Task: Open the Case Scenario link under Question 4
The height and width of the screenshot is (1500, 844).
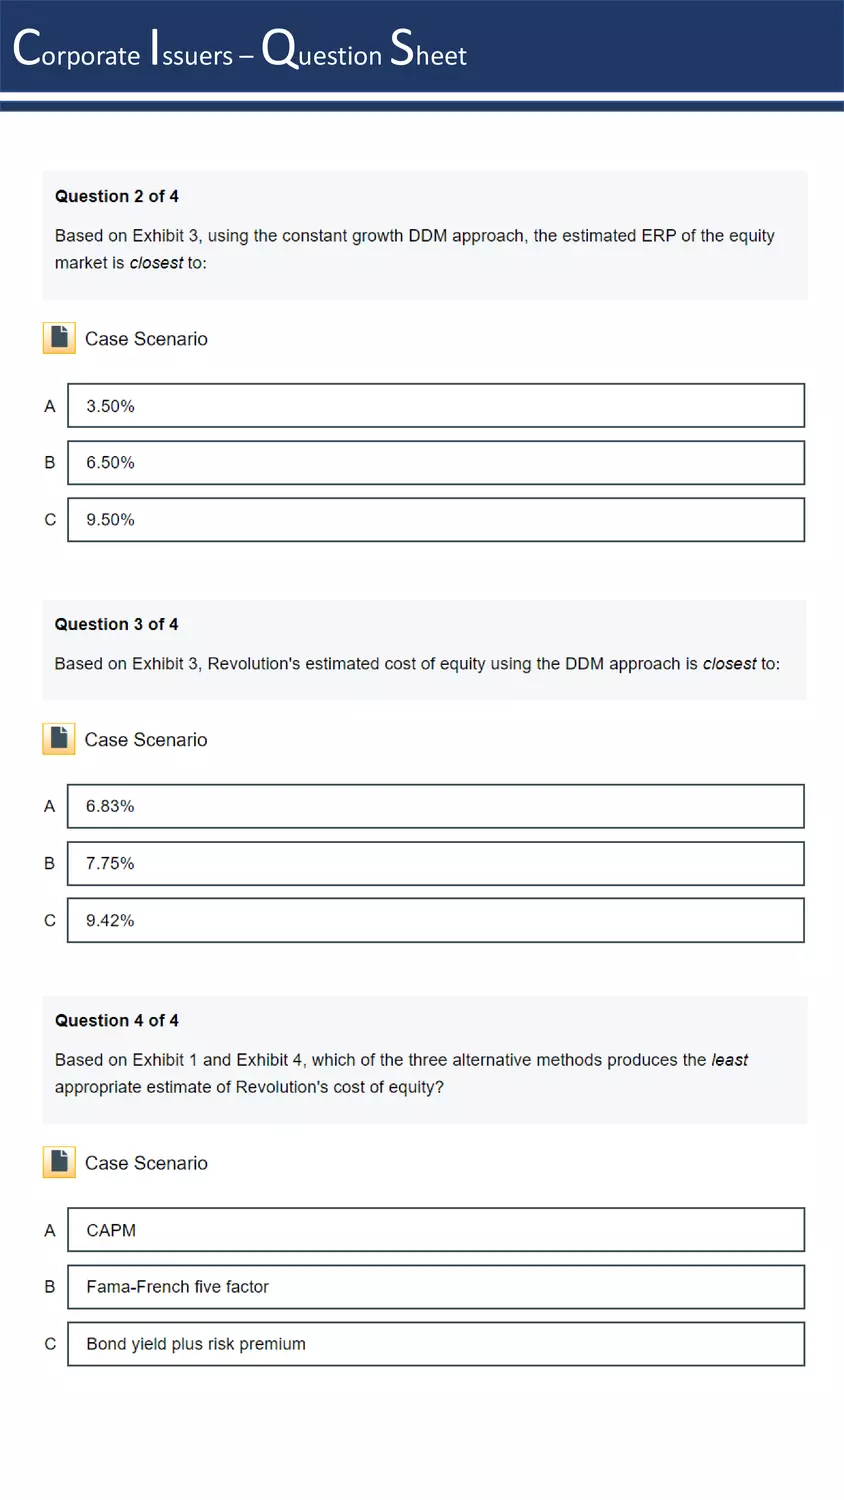Action: pyautogui.click(x=146, y=1163)
